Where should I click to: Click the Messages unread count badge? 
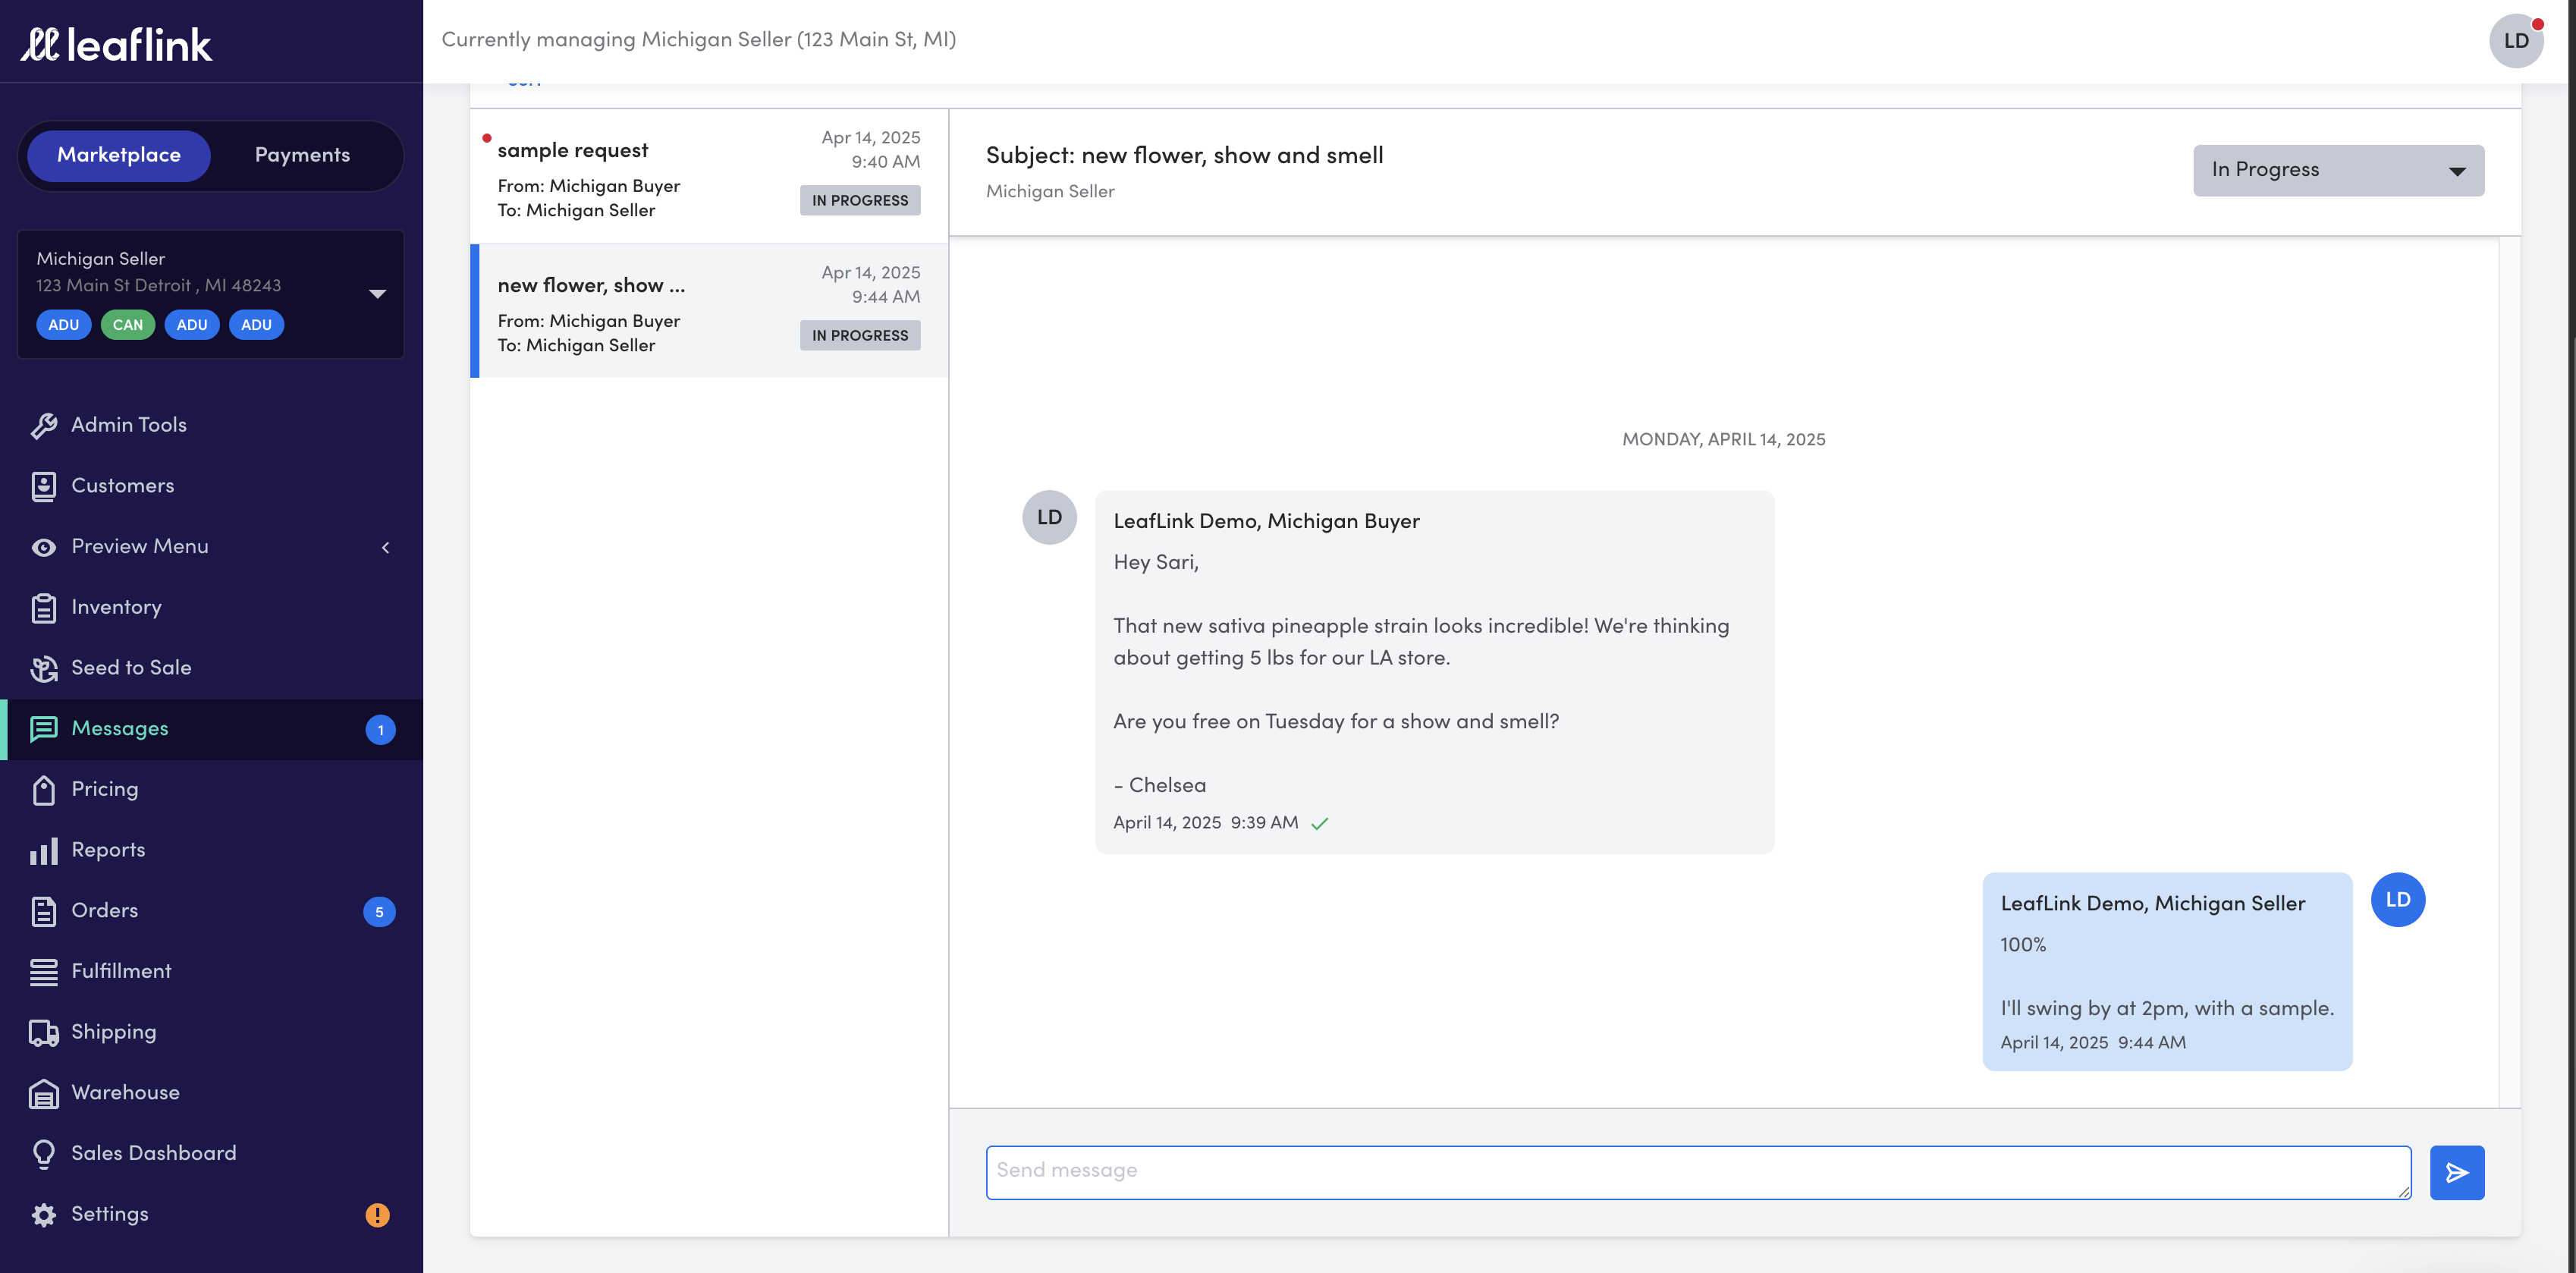(x=380, y=730)
